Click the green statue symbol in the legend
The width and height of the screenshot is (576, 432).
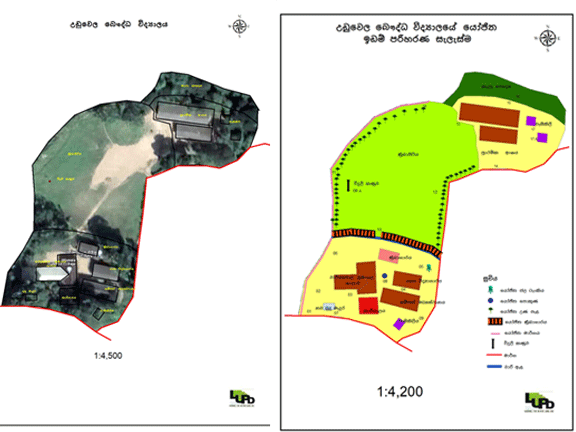click(x=490, y=290)
